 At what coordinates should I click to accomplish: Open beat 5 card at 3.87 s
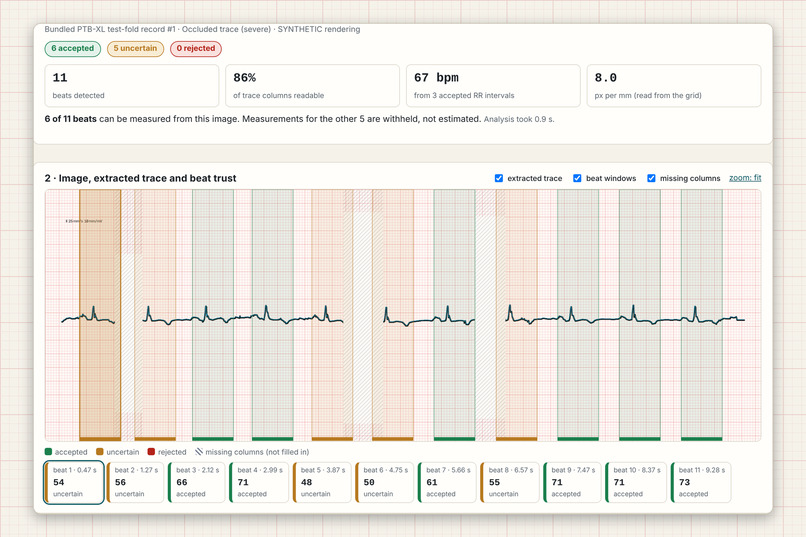[x=322, y=482]
